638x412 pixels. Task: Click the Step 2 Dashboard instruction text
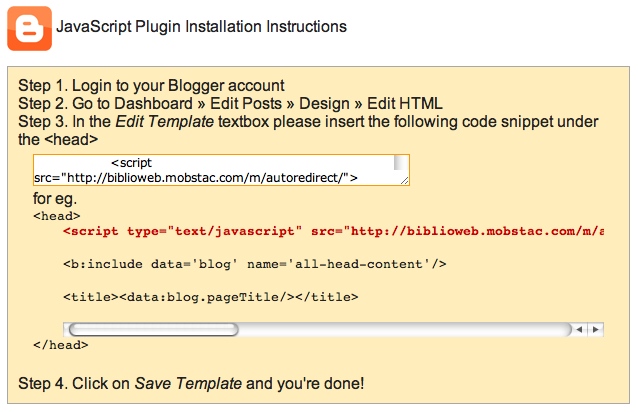coord(230,103)
